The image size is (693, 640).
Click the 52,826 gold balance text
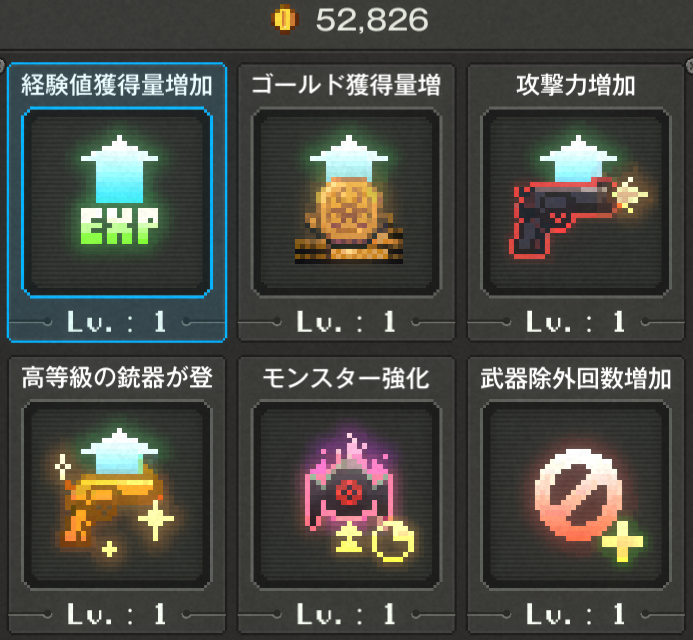pyautogui.click(x=372, y=20)
